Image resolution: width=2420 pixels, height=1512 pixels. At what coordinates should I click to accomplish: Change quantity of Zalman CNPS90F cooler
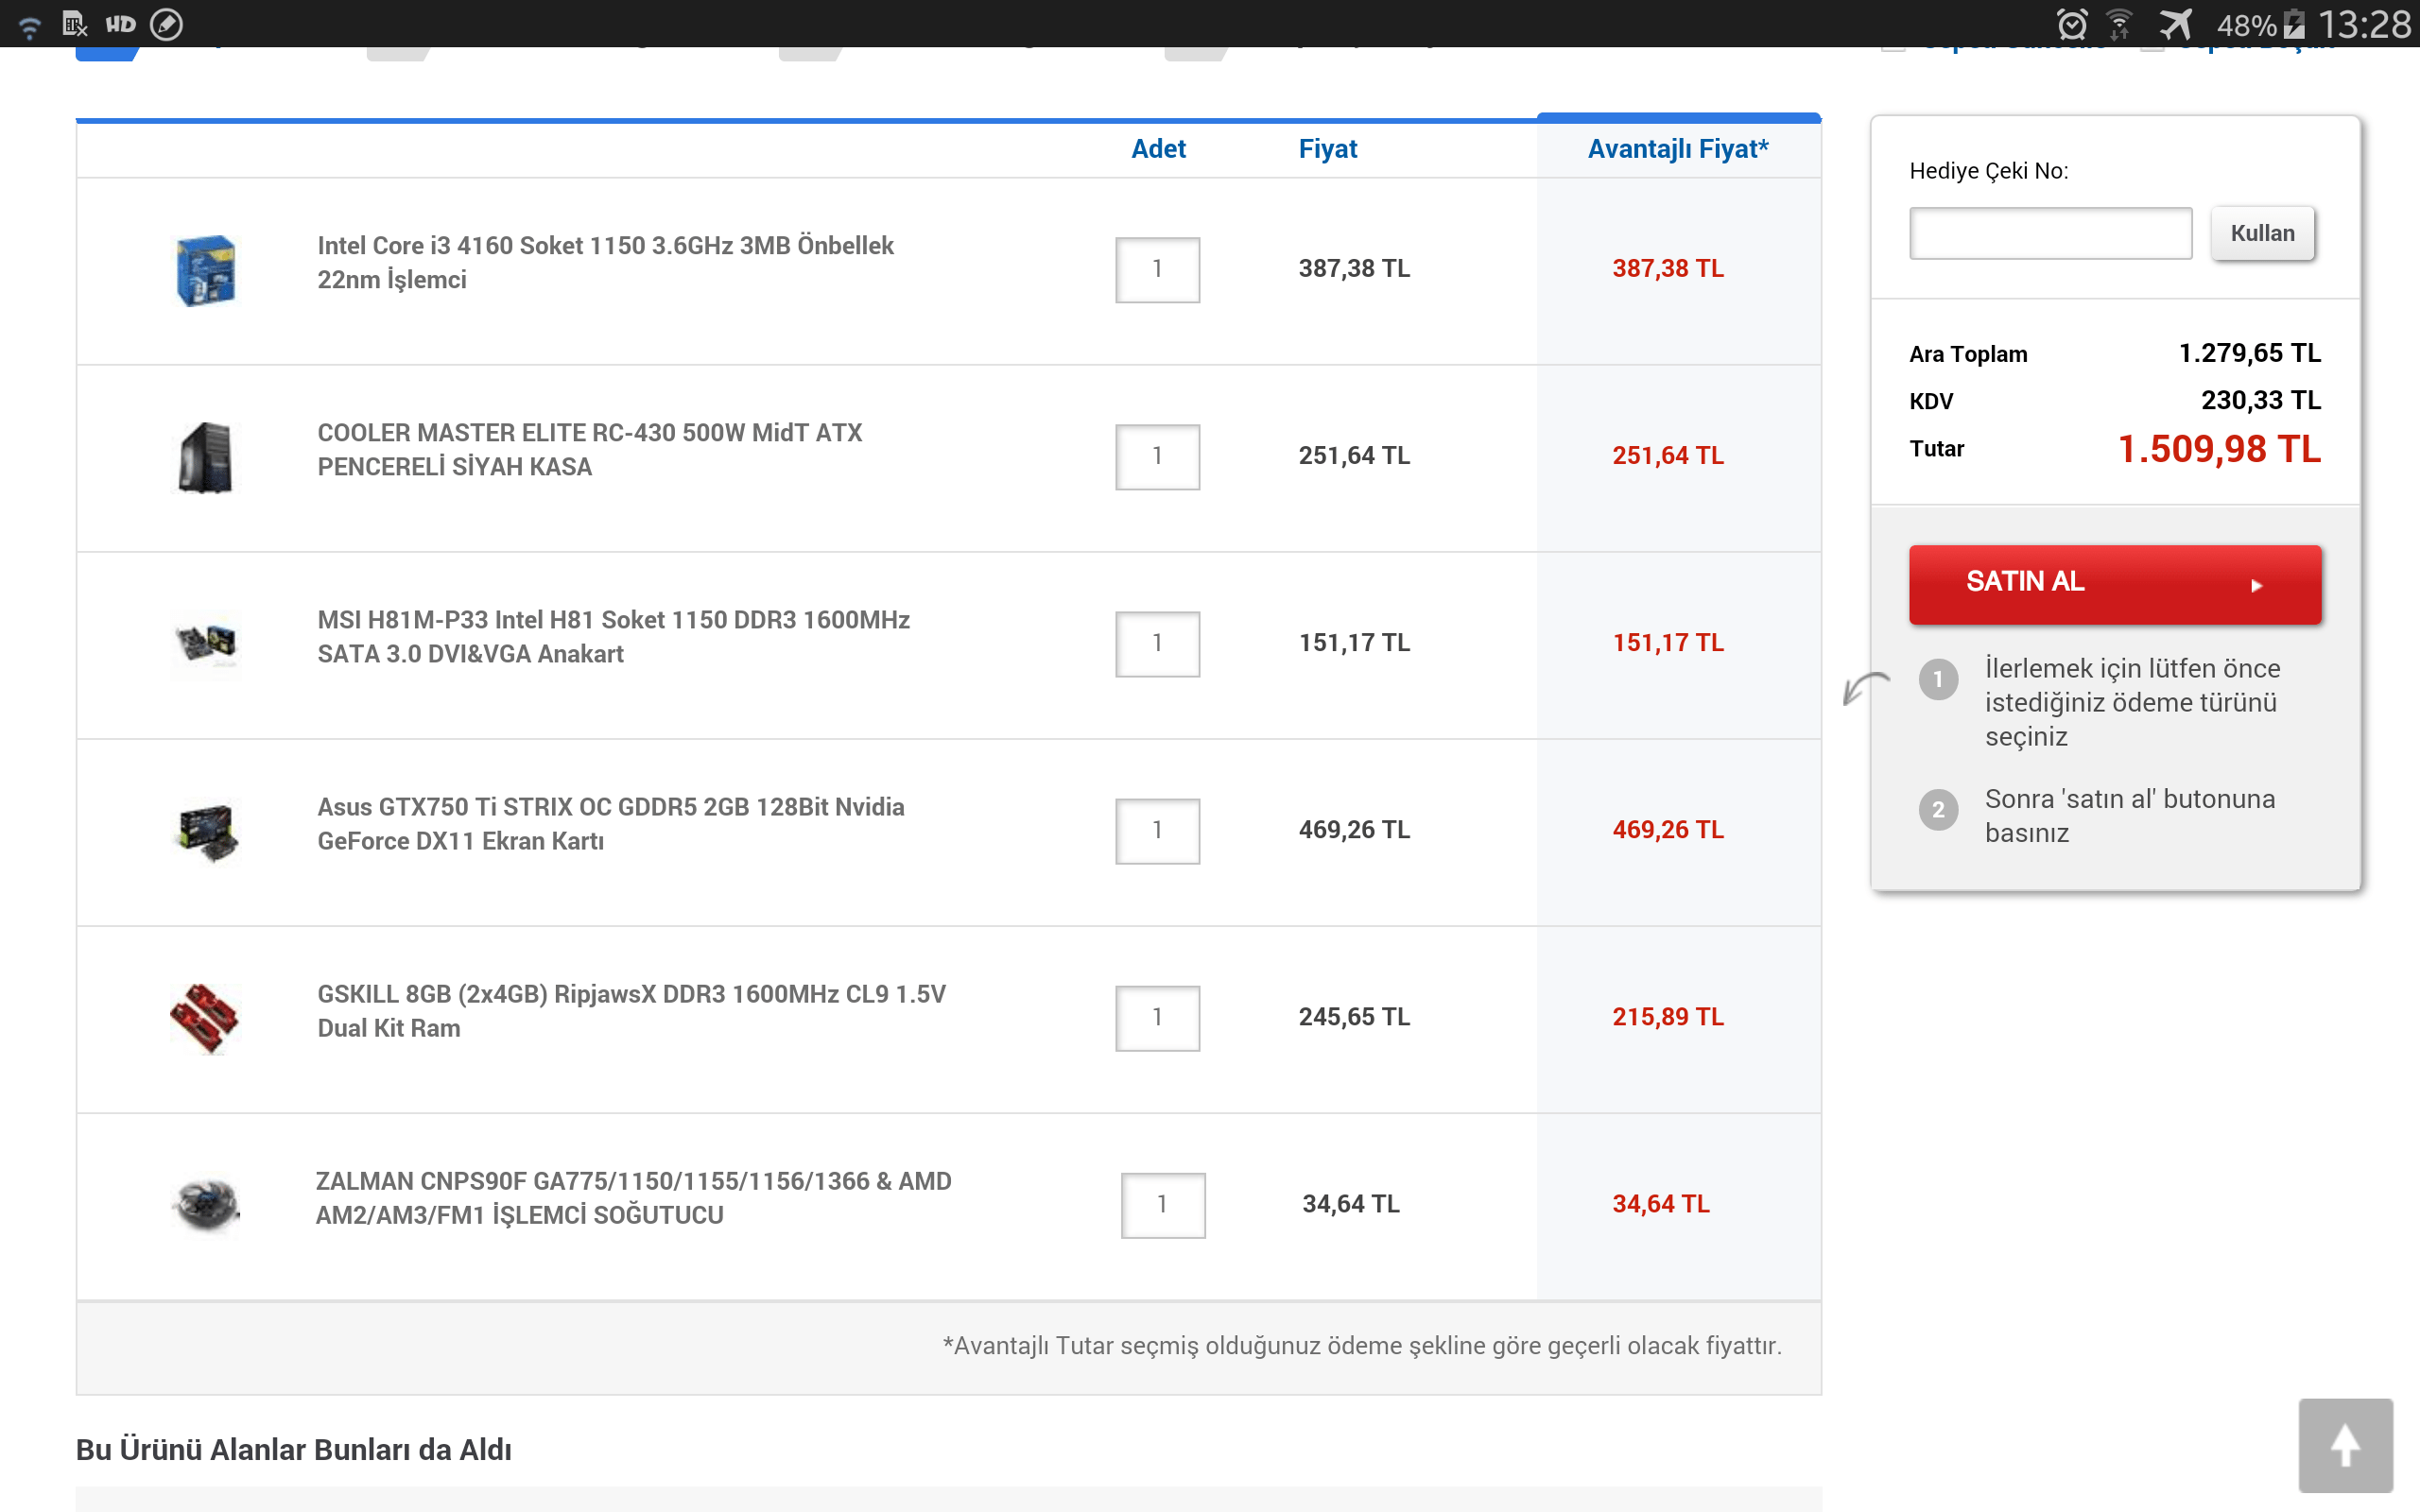point(1162,1204)
